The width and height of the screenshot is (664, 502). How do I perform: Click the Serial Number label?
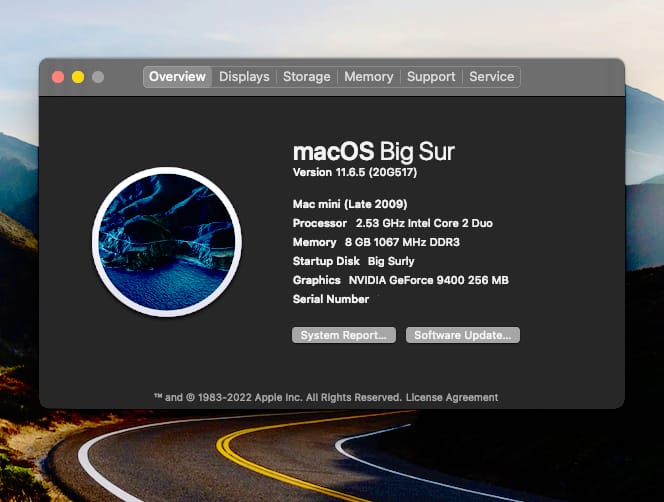click(x=331, y=300)
